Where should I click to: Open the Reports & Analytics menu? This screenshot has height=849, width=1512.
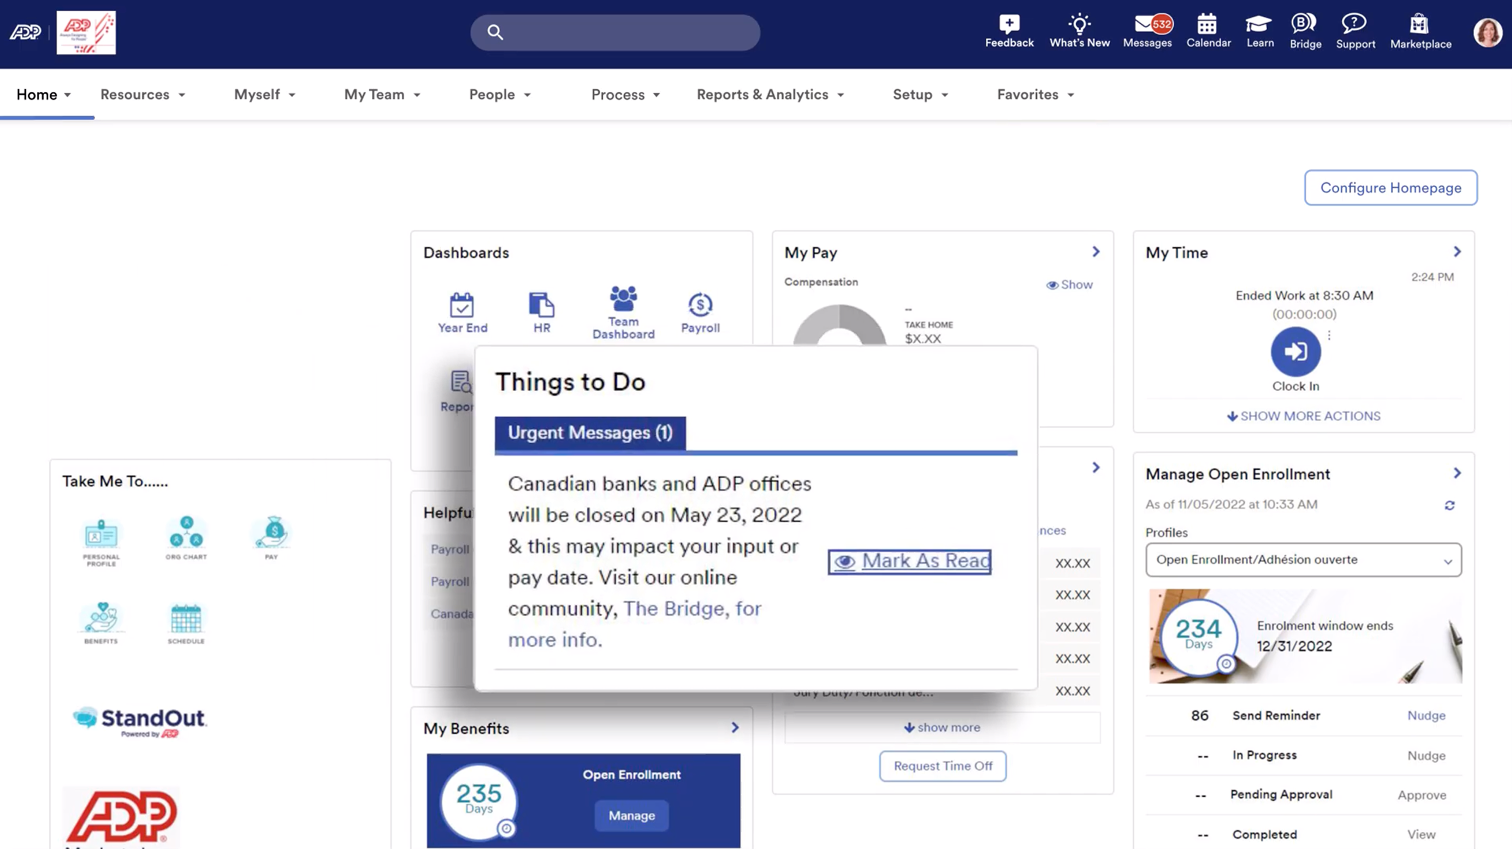coord(770,95)
